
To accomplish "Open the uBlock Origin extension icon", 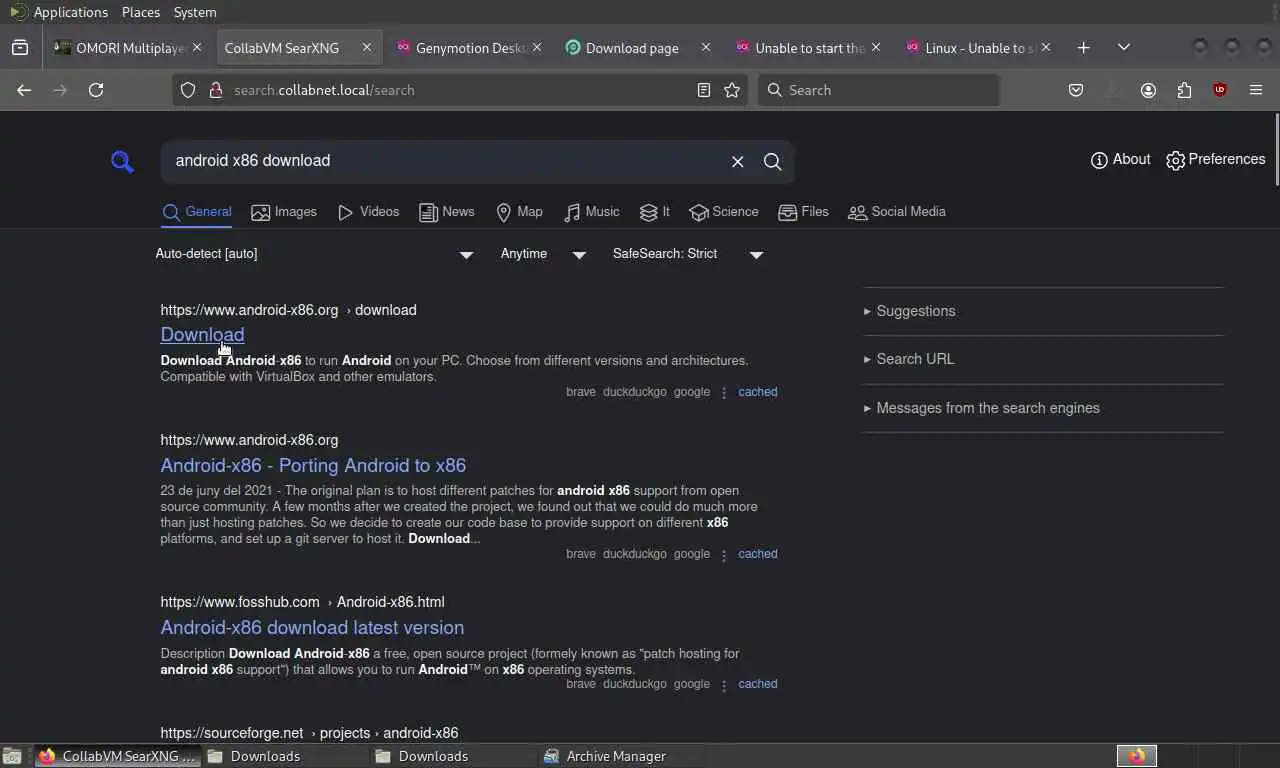I will 1220,90.
